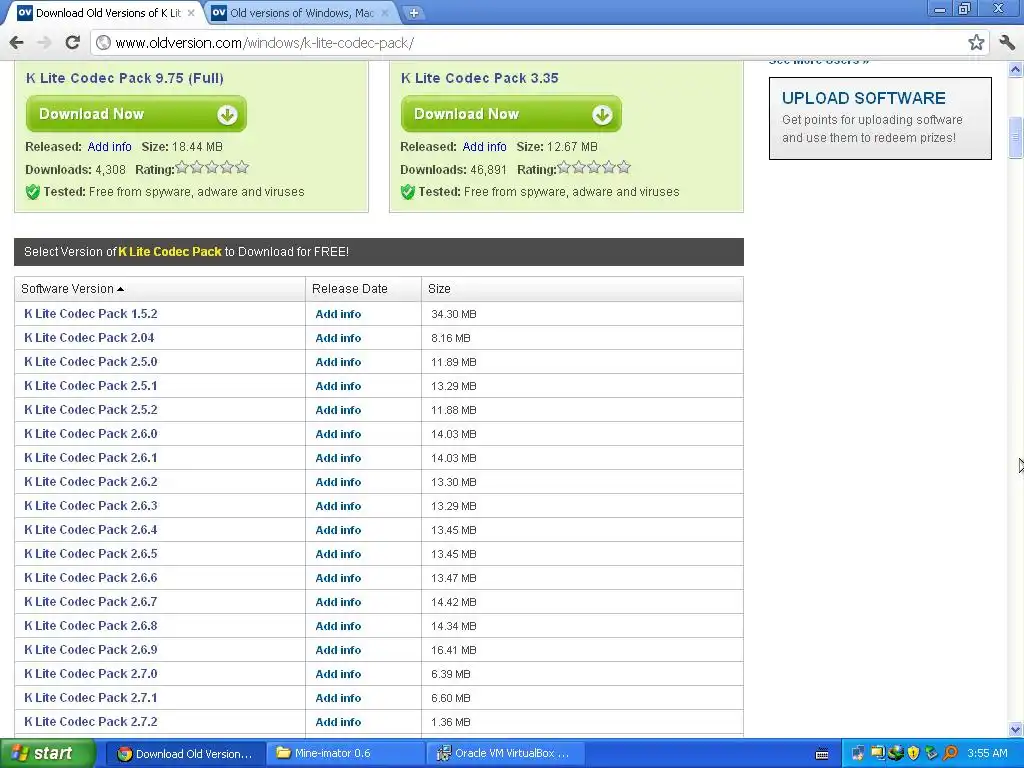Click the system clock showing 3:55 AM
Image resolution: width=1024 pixels, height=768 pixels.
[x=987, y=754]
